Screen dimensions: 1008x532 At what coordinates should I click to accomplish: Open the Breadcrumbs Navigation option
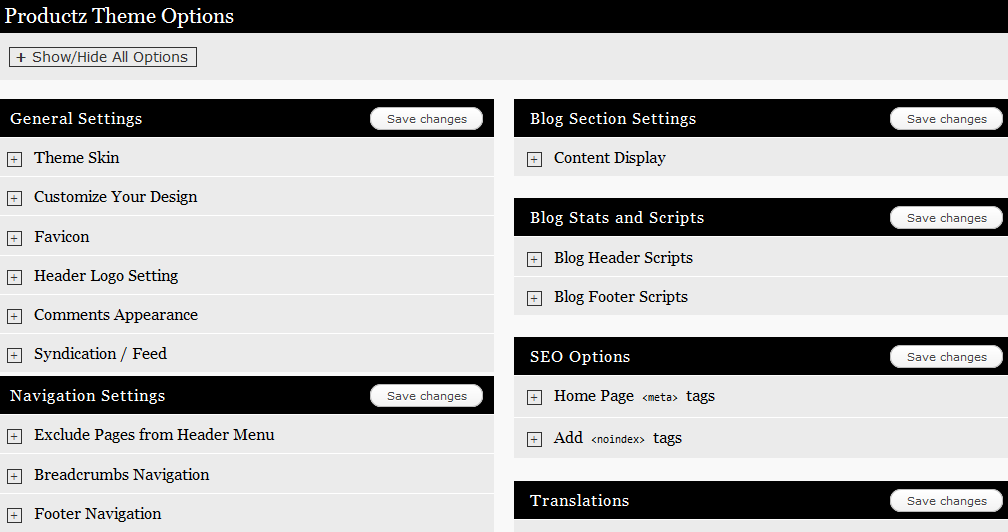click(x=14, y=477)
